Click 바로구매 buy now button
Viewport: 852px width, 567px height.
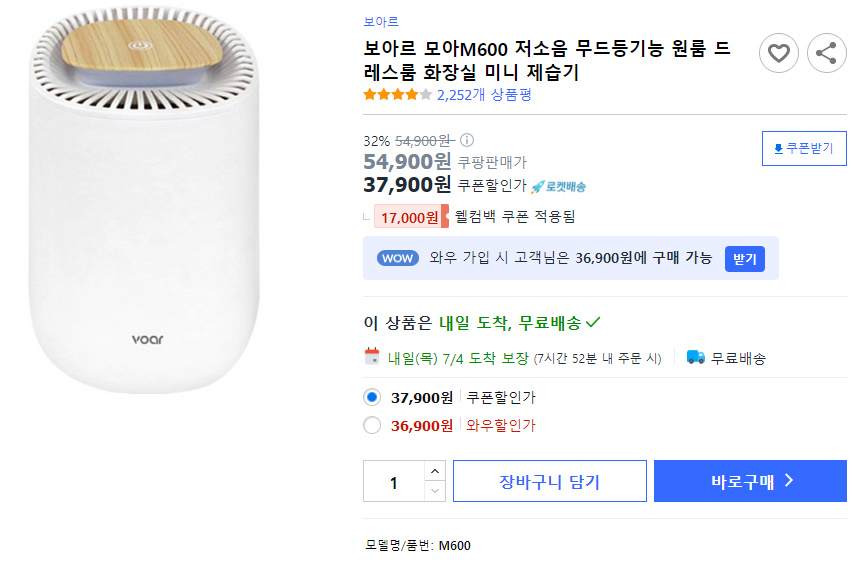tap(750, 481)
